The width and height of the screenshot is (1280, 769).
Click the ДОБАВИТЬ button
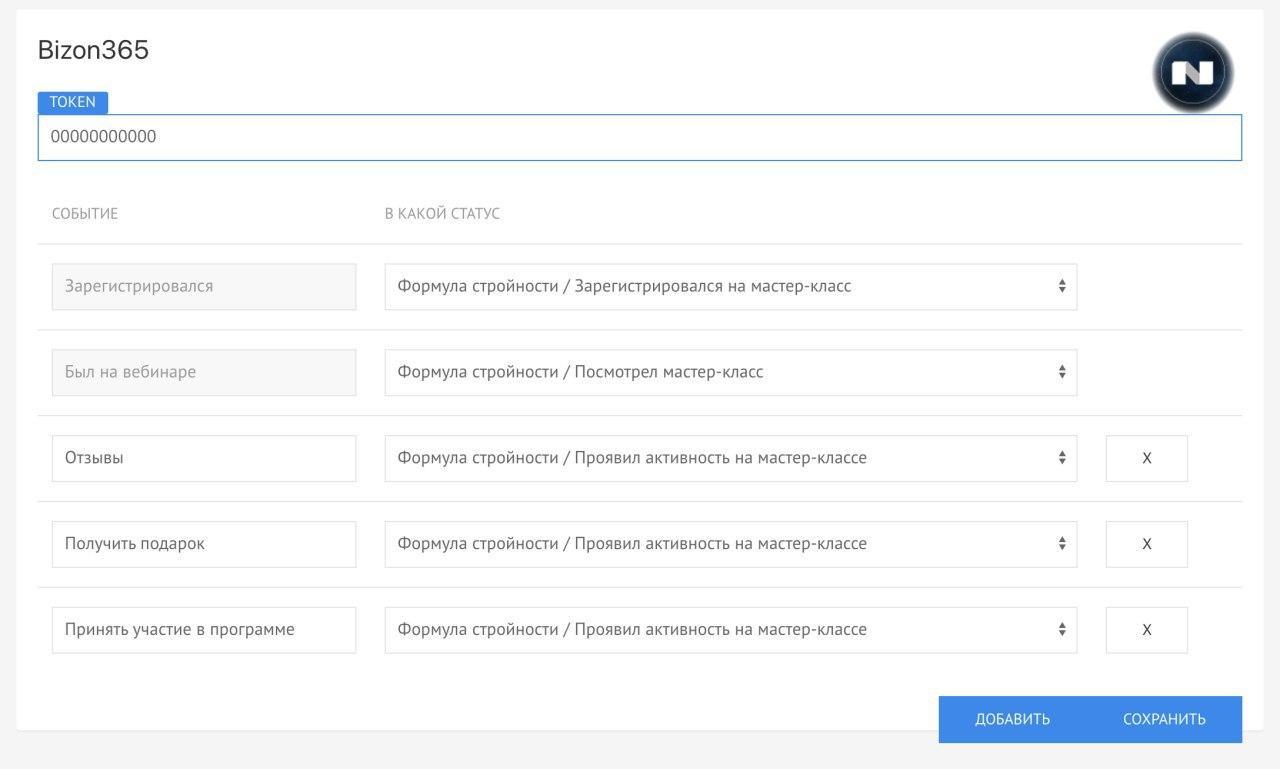tap(1012, 719)
